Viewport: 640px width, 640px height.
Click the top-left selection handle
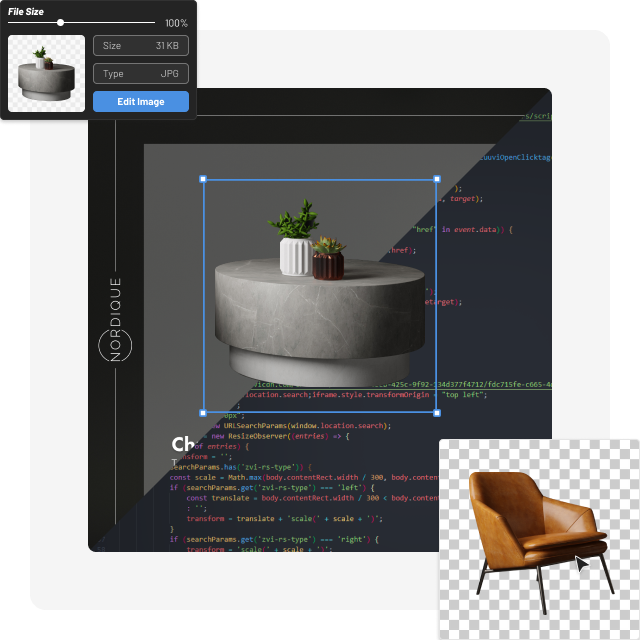(204, 180)
